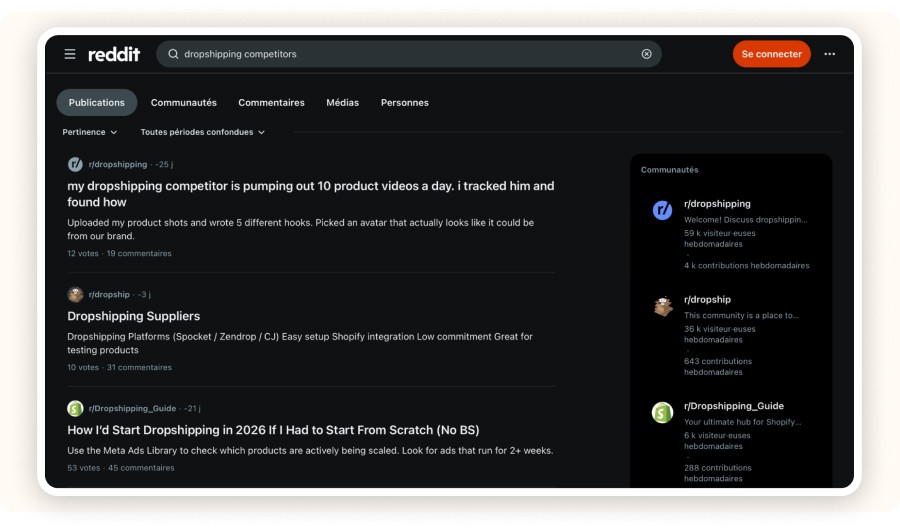Expand the Pertinence sort dropdown
This screenshot has height=532, width=900.
coord(90,132)
